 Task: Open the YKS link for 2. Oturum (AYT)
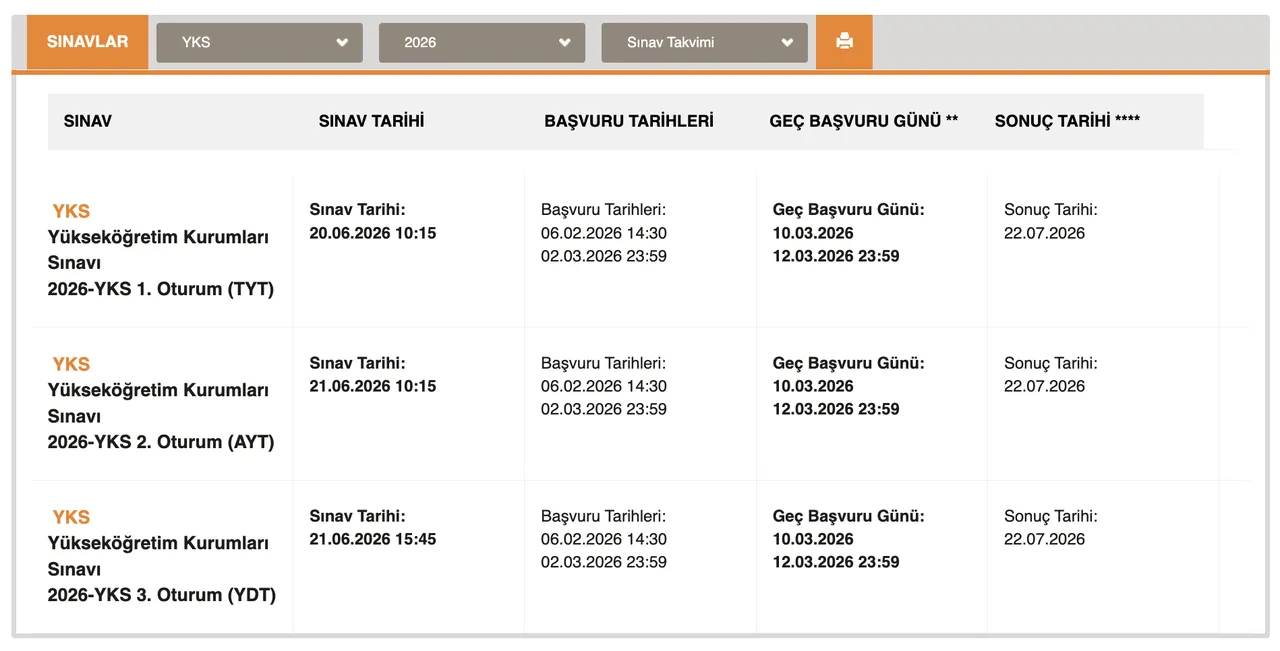70,364
